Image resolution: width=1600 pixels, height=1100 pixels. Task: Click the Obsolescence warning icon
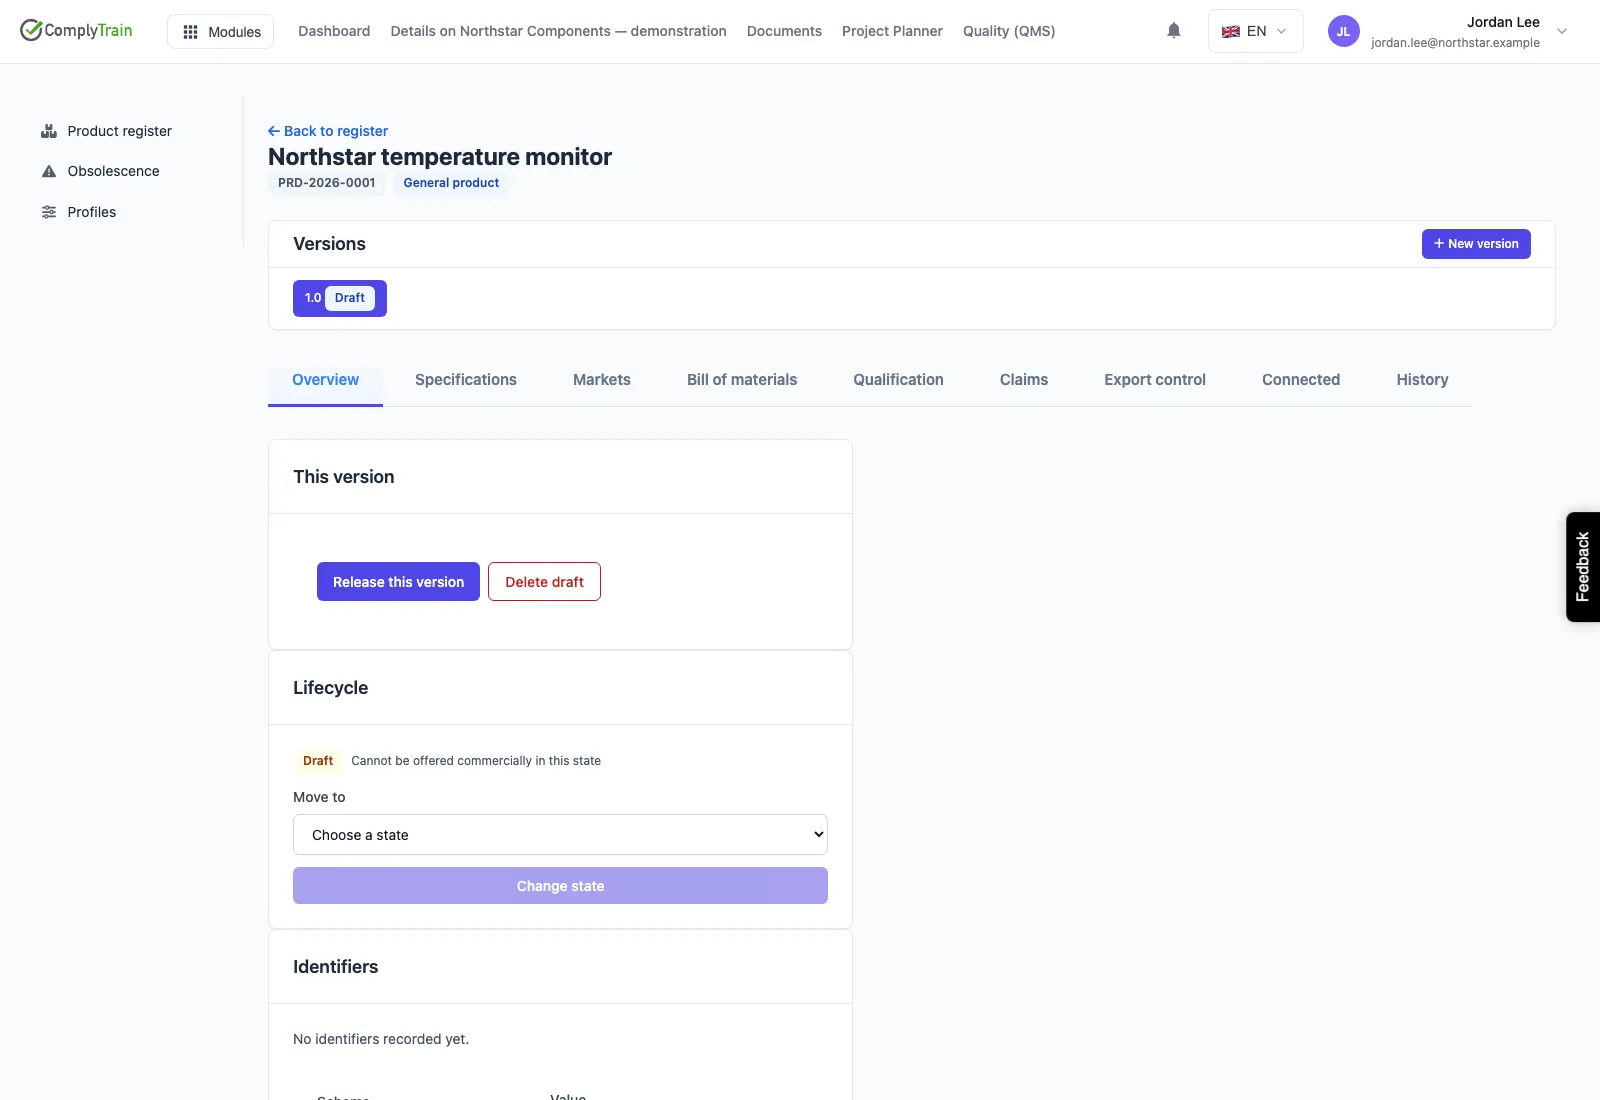49,171
